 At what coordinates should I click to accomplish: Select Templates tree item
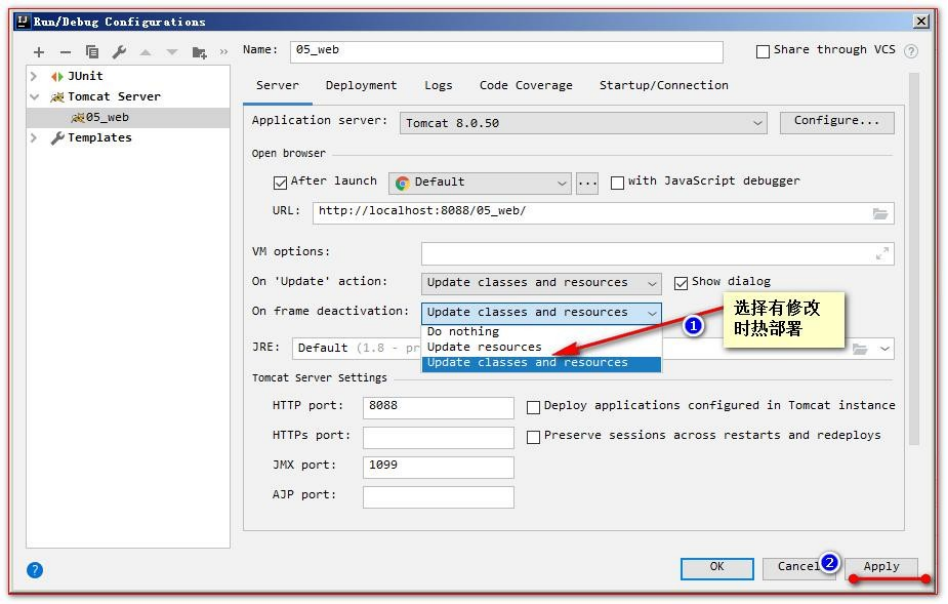tap(100, 138)
